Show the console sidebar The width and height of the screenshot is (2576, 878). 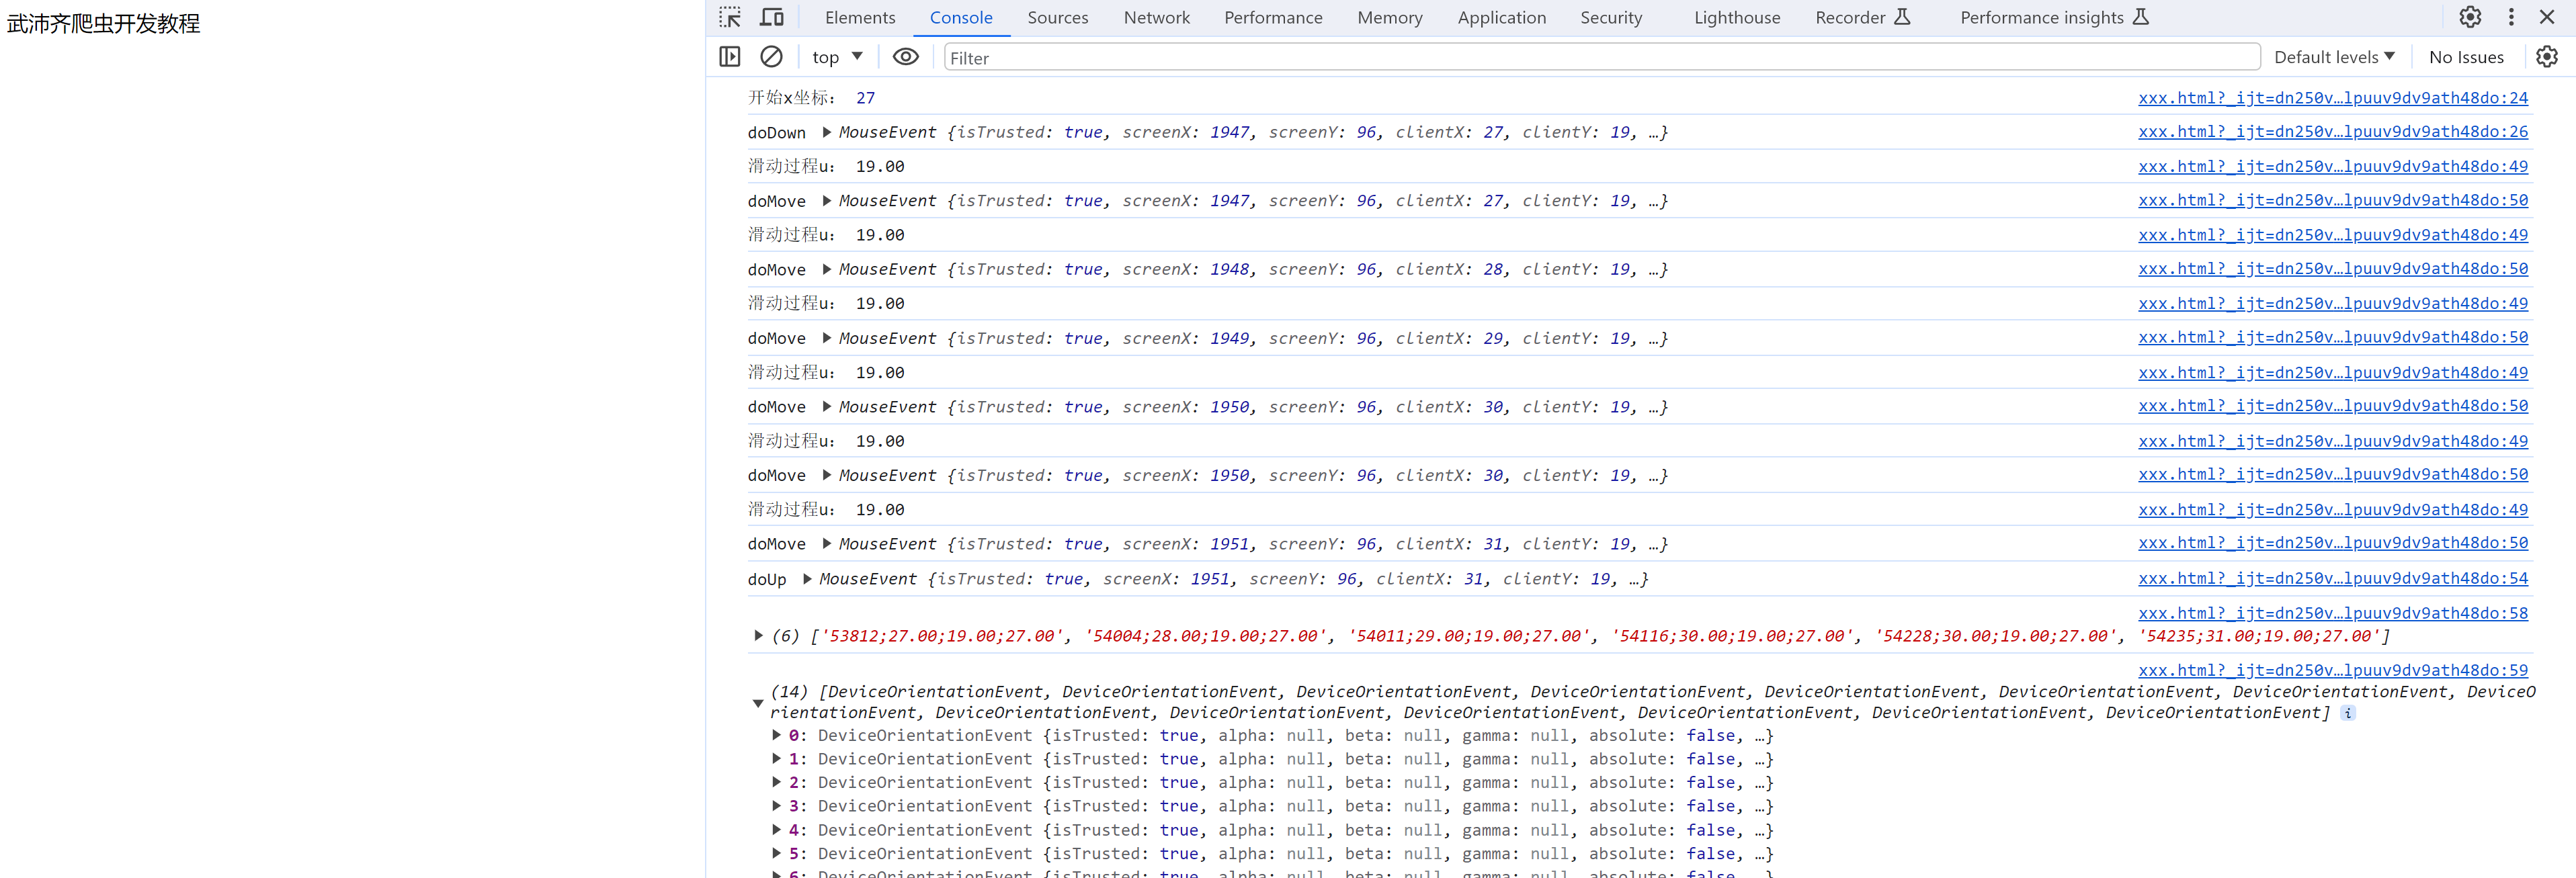(x=730, y=57)
